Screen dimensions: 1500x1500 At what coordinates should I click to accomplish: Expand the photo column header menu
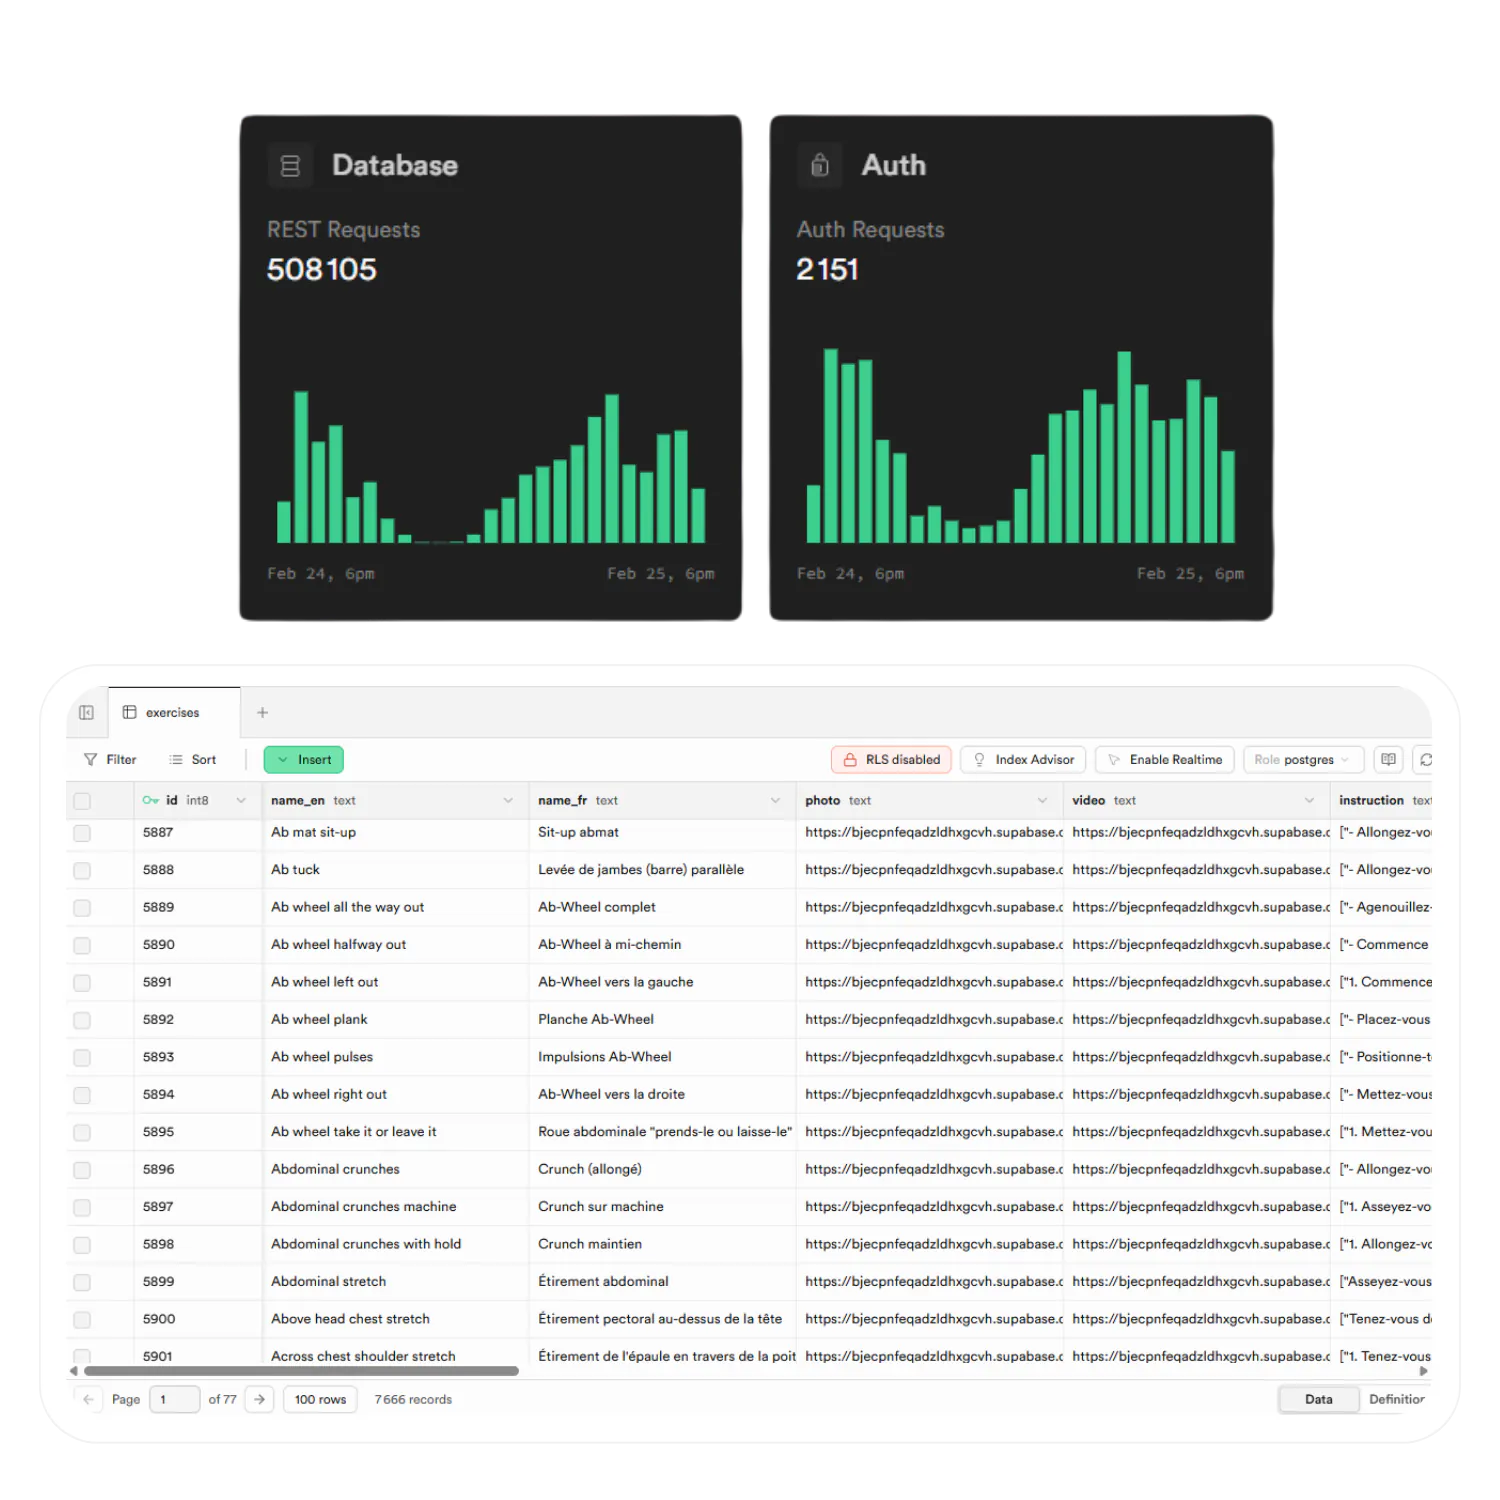(x=1042, y=800)
